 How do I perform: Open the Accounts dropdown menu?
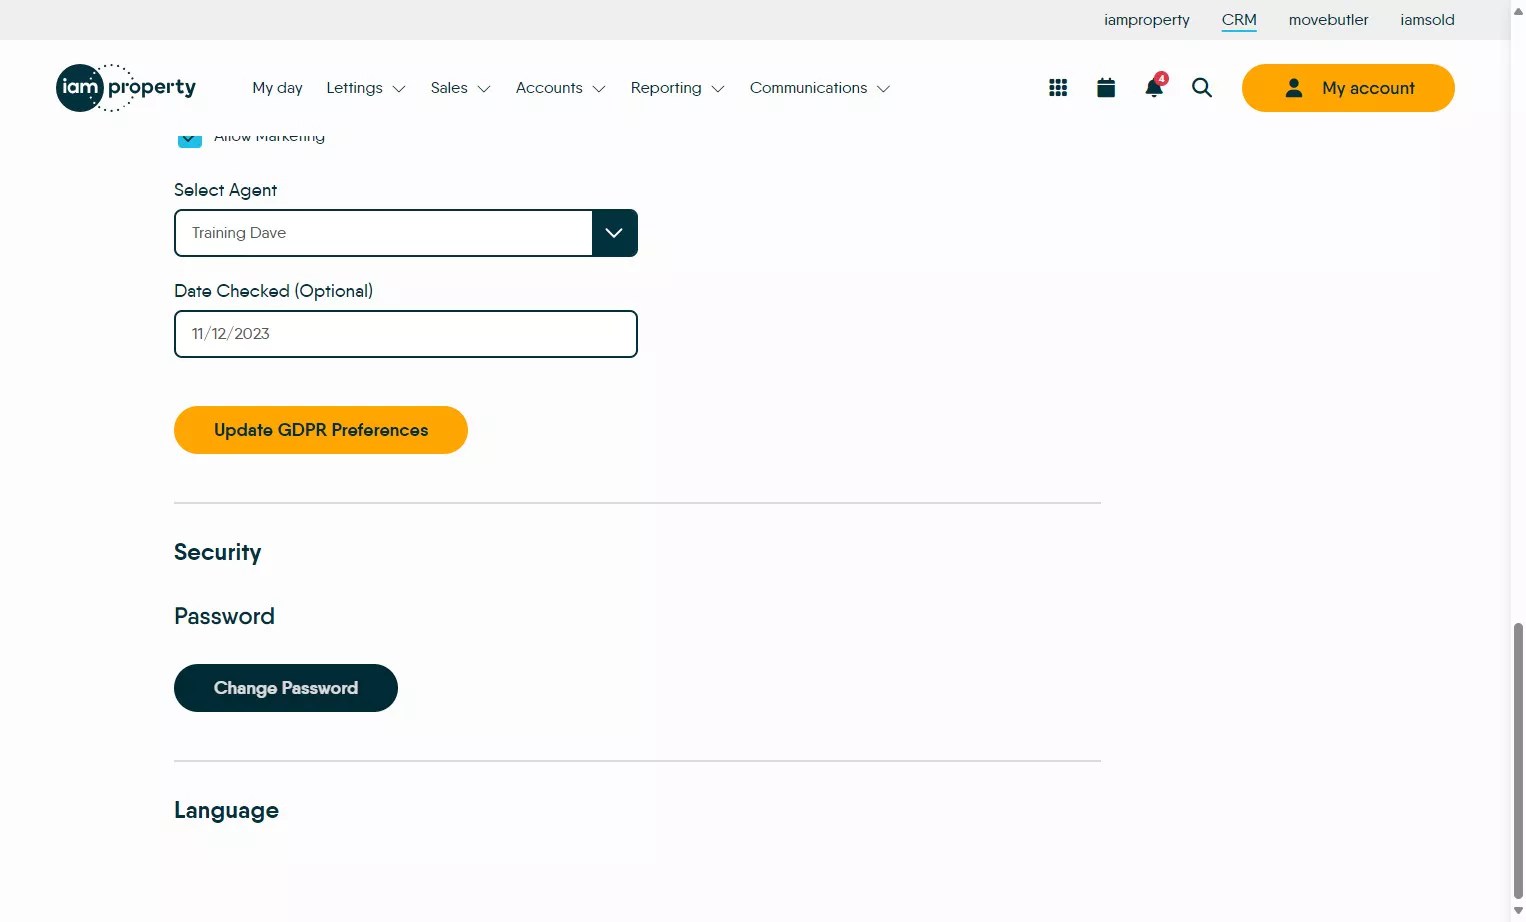[x=560, y=88]
